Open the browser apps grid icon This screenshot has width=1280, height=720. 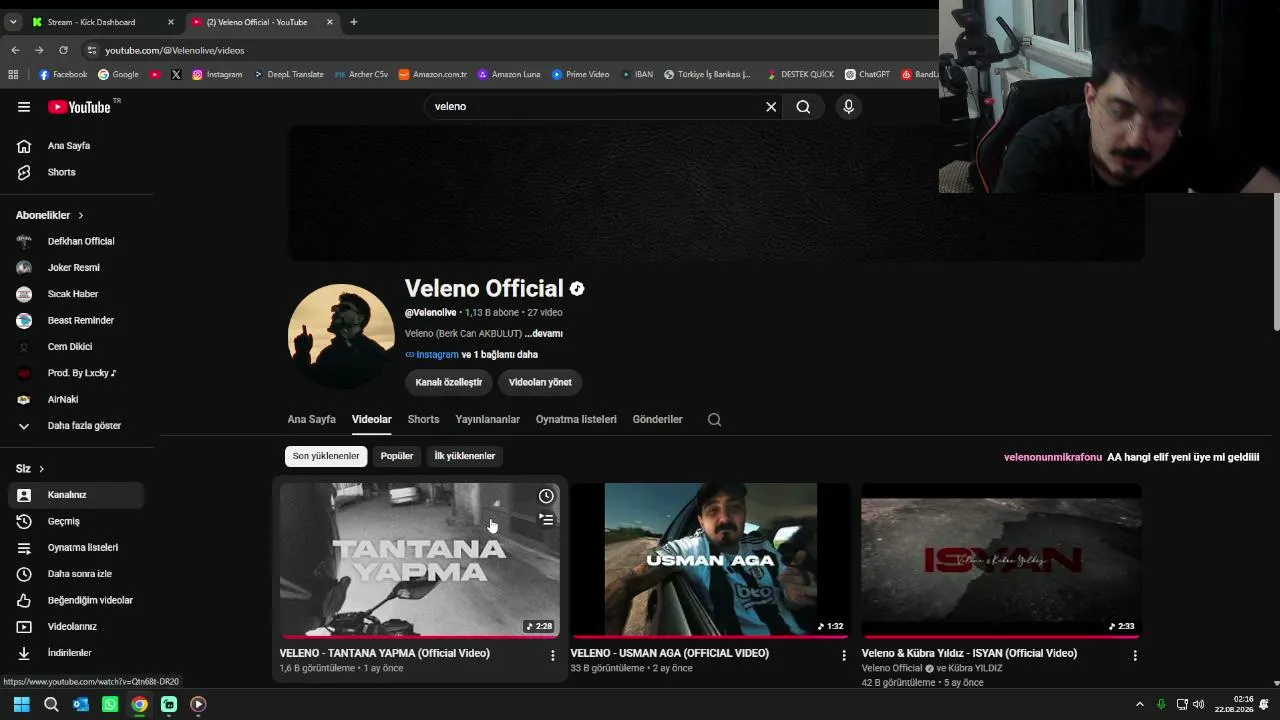[13, 74]
